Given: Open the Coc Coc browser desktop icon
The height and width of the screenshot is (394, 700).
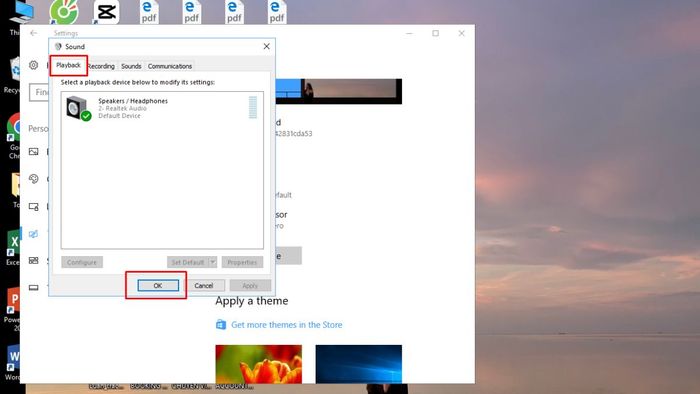Looking at the screenshot, I should coord(64,12).
